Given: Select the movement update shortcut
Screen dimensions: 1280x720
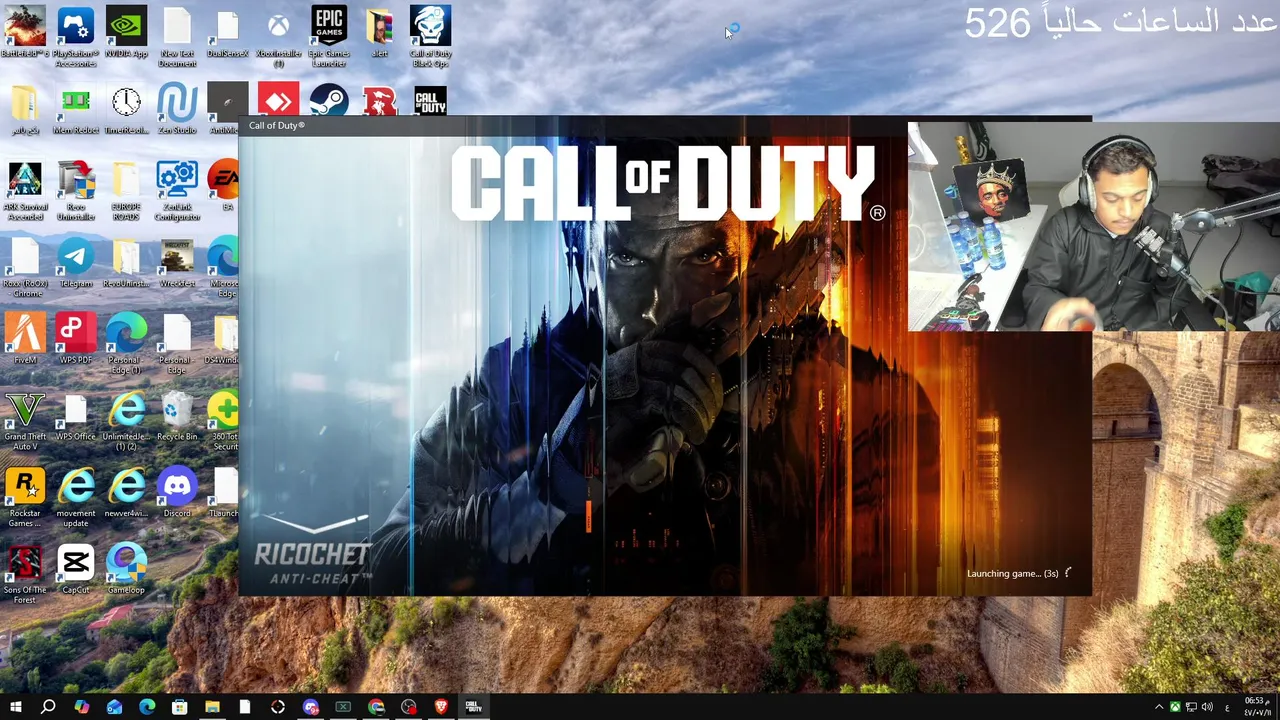Looking at the screenshot, I should 75,498.
